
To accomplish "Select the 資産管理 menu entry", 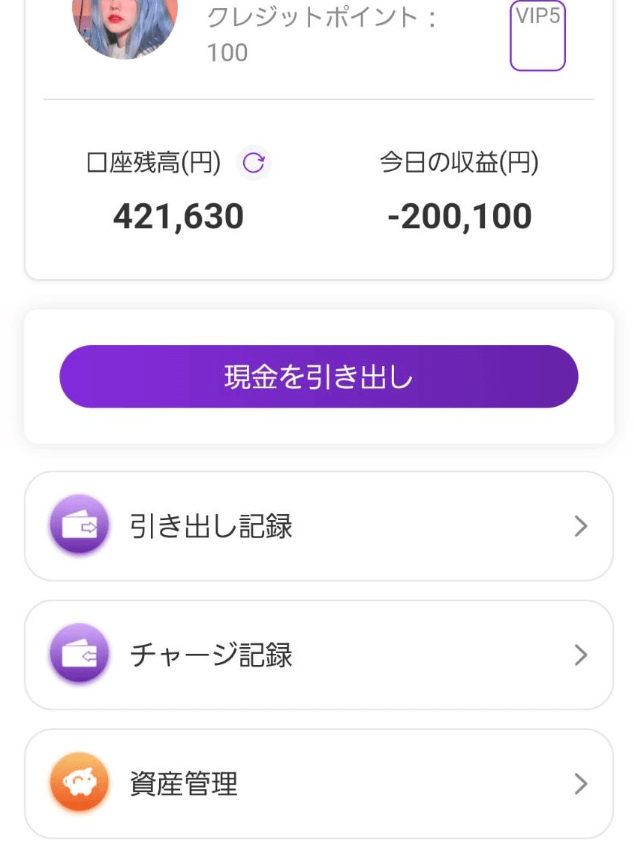I will (184, 784).
